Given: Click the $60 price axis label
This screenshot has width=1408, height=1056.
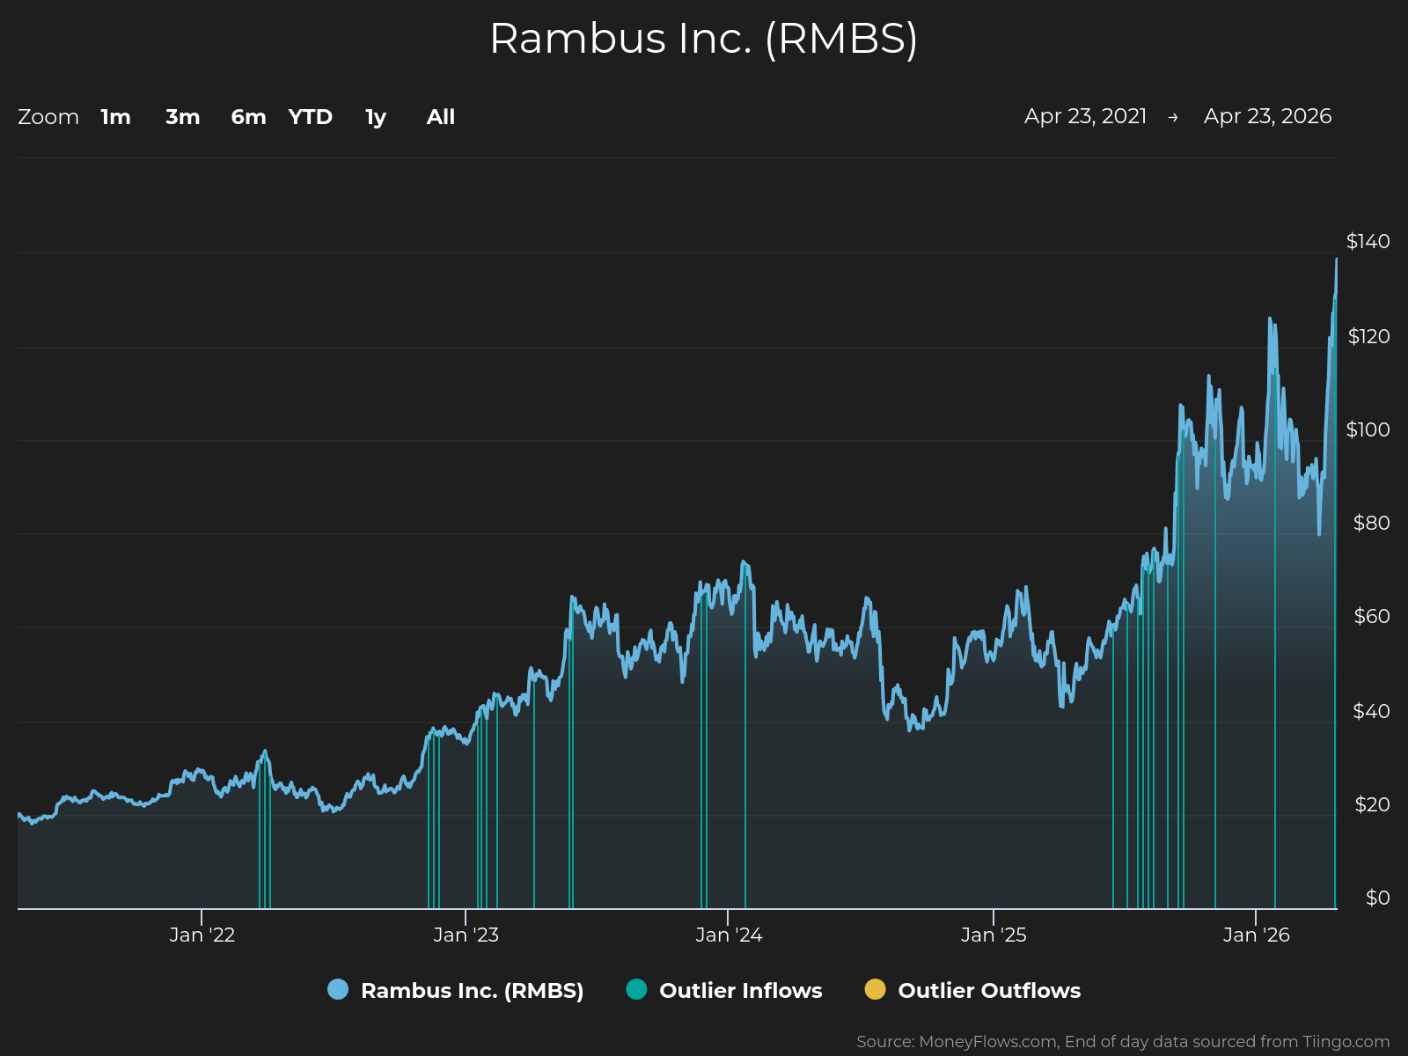Looking at the screenshot, I should [1372, 616].
